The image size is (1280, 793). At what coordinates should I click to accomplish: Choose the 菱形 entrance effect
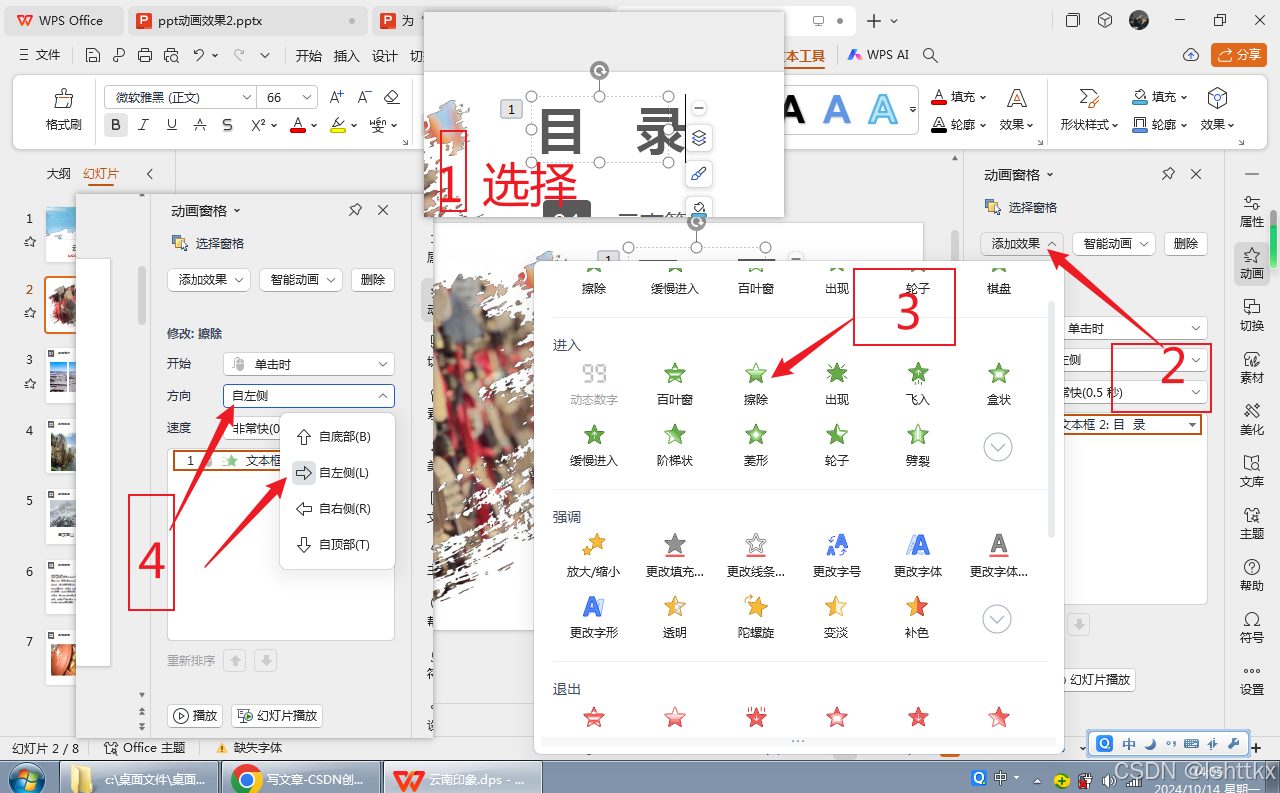[x=756, y=446]
